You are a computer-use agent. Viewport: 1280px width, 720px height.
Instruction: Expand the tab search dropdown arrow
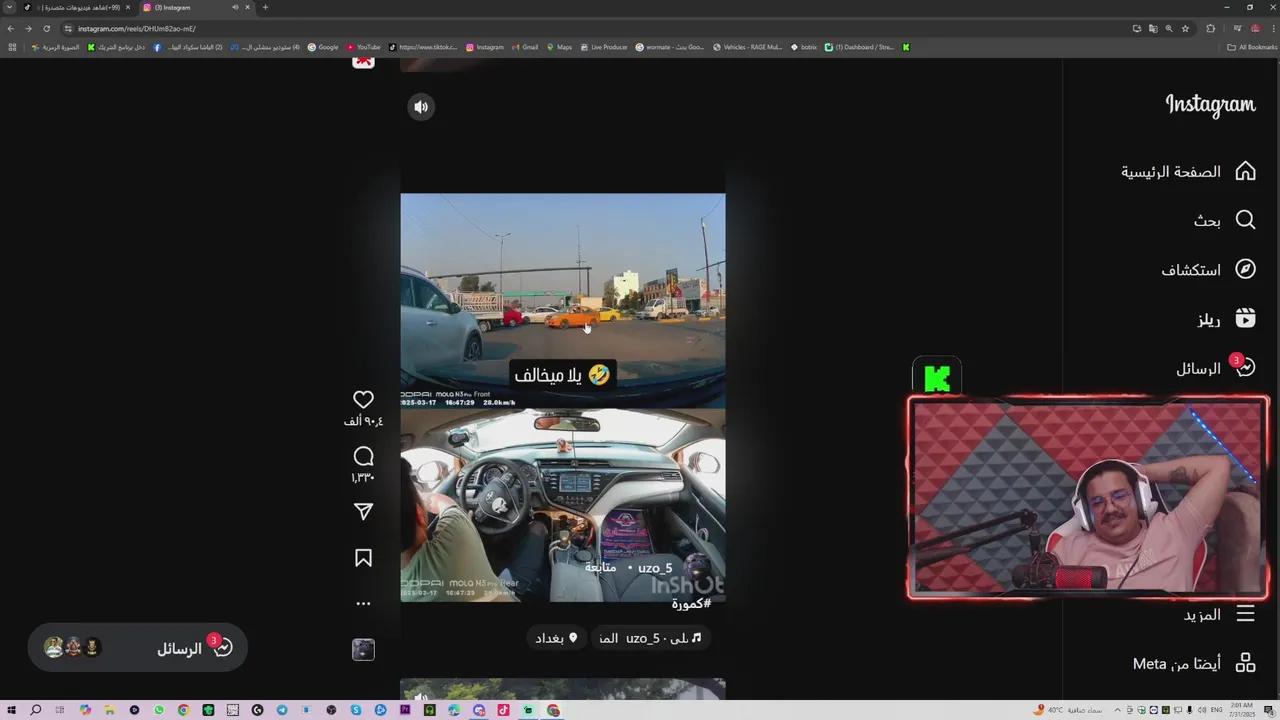point(9,7)
